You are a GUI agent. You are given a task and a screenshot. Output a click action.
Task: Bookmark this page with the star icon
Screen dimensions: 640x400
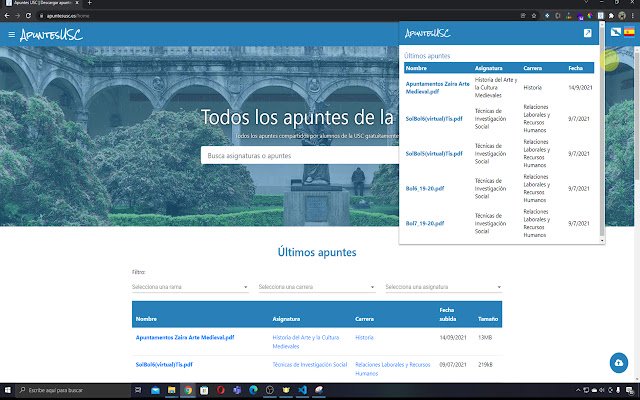[533, 16]
